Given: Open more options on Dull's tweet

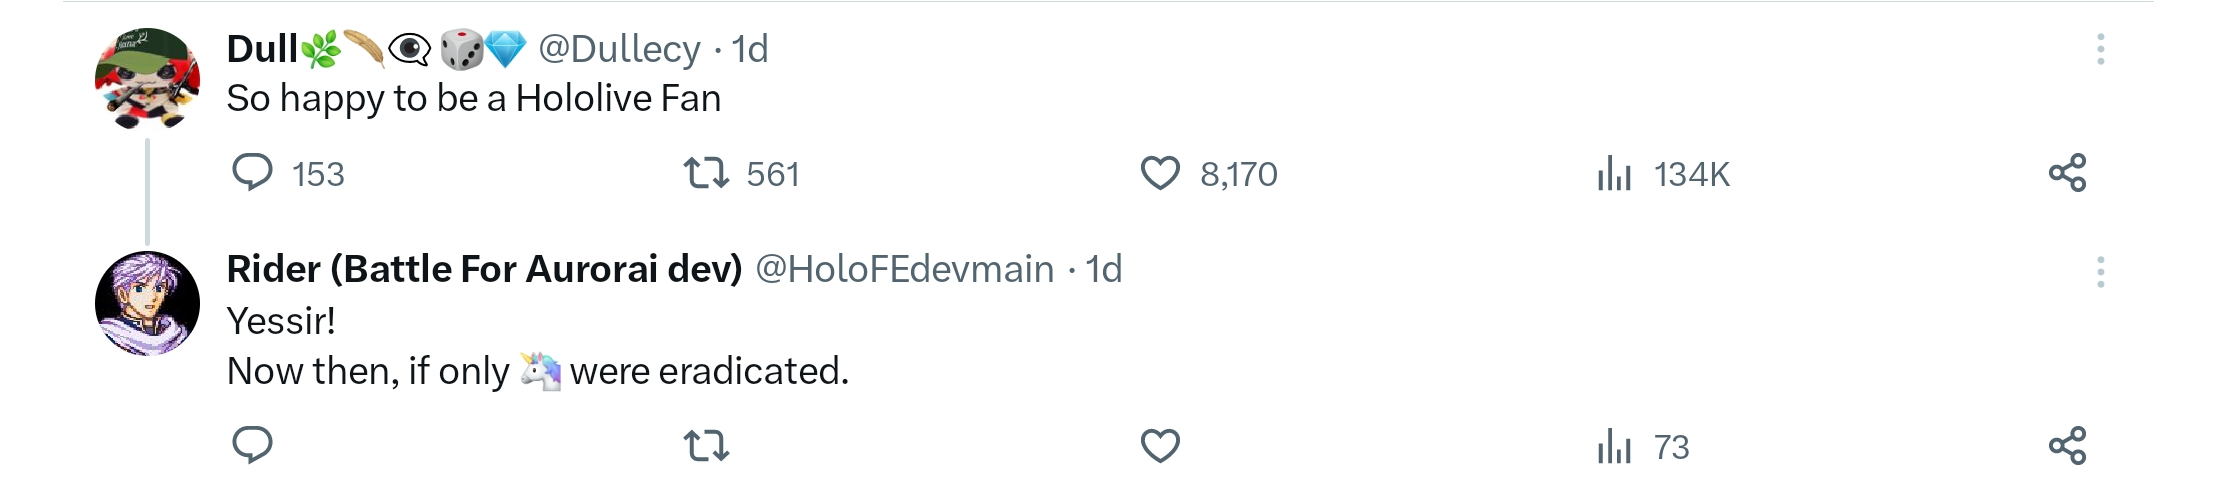Looking at the screenshot, I should coord(2100,49).
